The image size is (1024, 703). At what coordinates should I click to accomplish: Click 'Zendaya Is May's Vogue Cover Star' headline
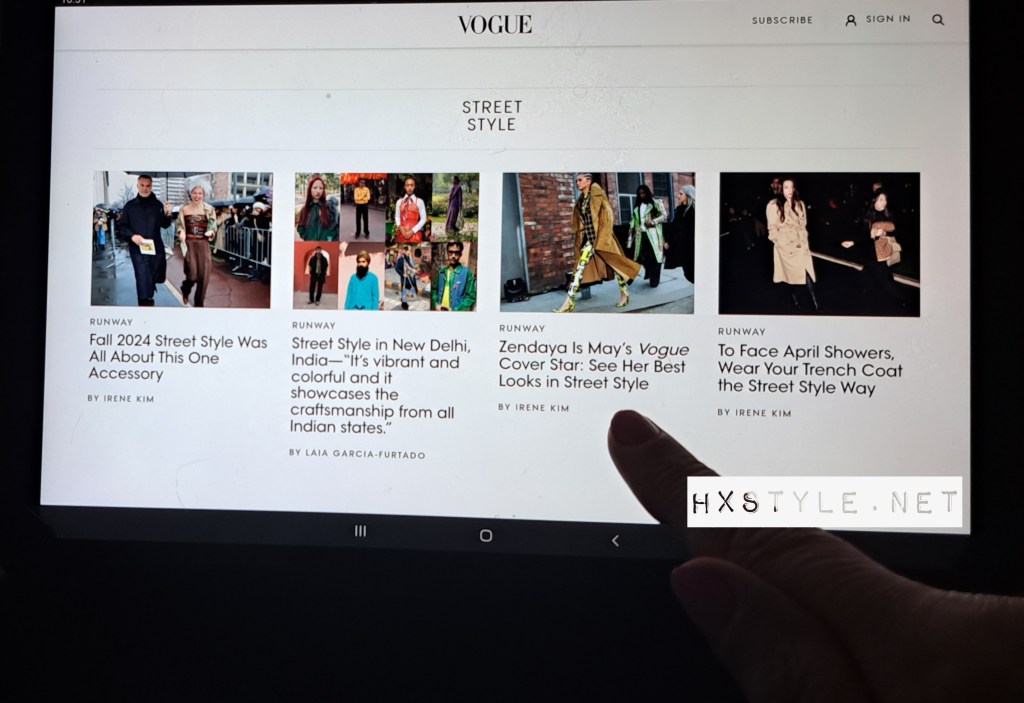(x=593, y=366)
